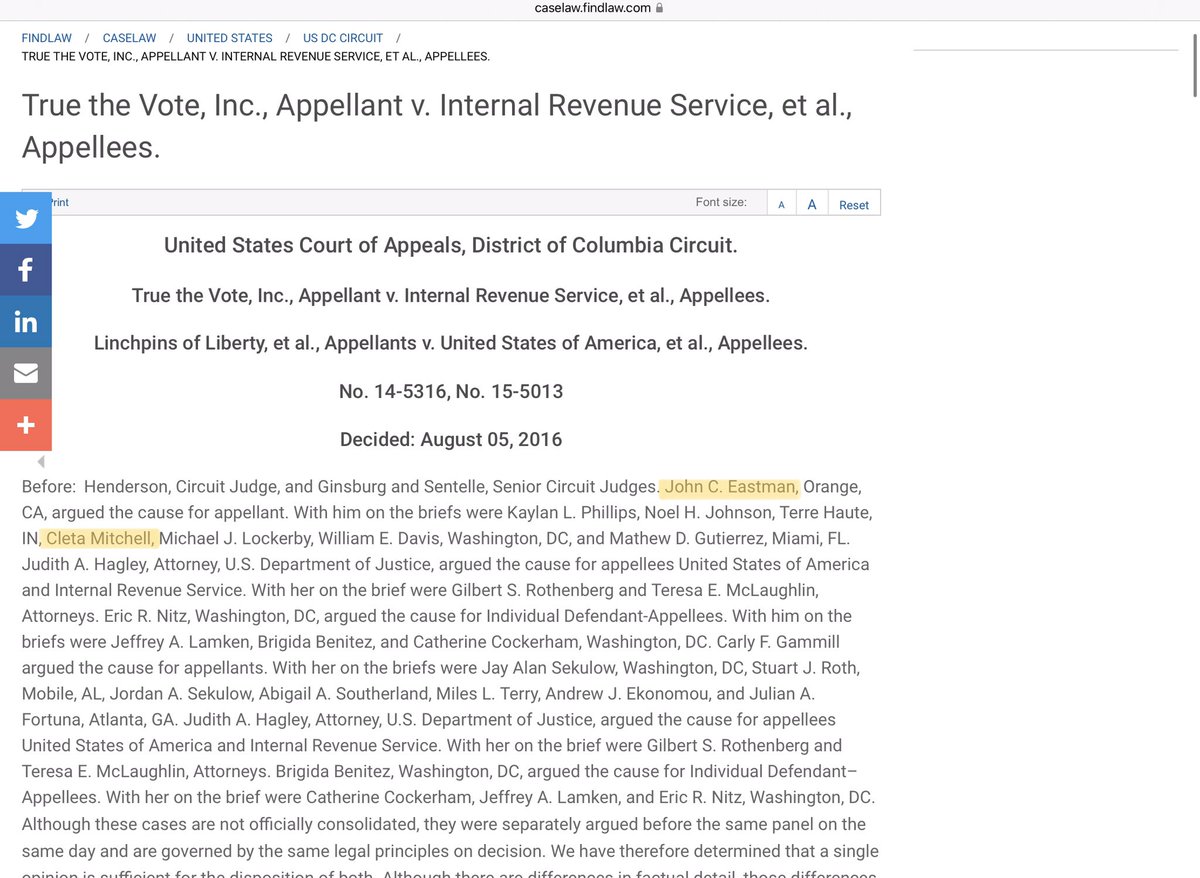Open UNITED STATES breadcrumb link
Image resolution: width=1200 pixels, height=878 pixels.
[229, 38]
